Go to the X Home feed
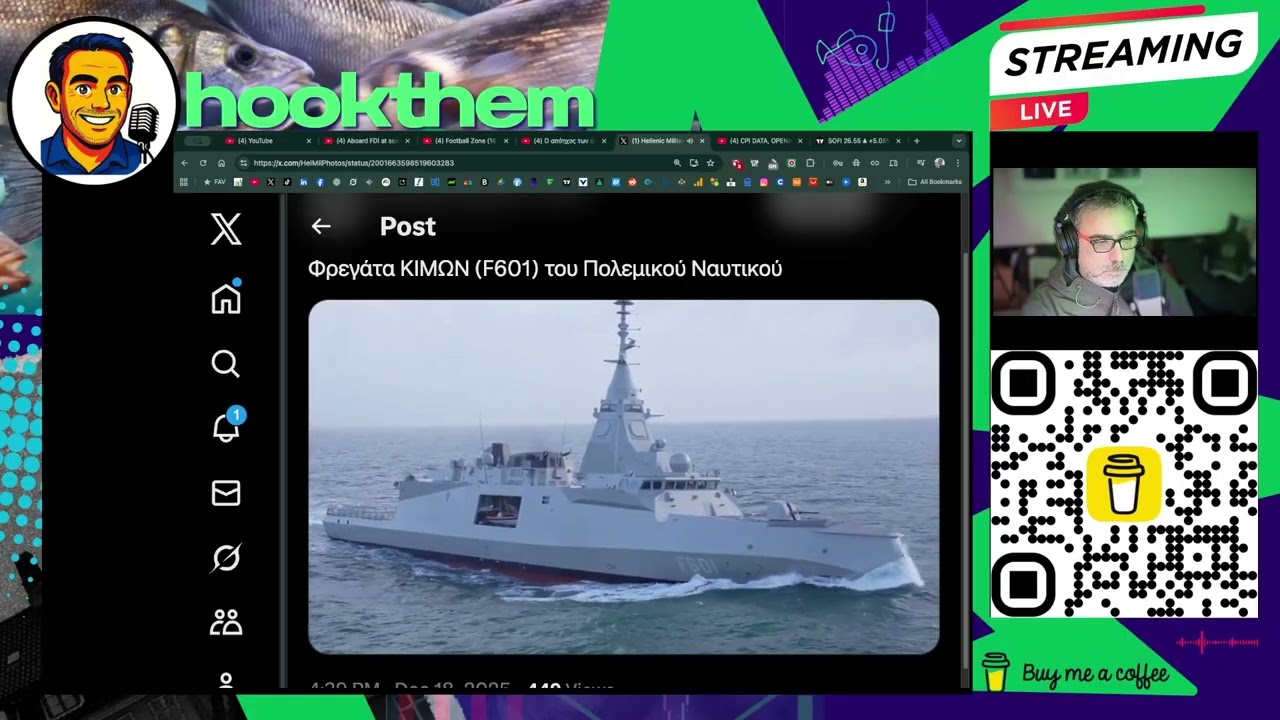 pyautogui.click(x=226, y=298)
